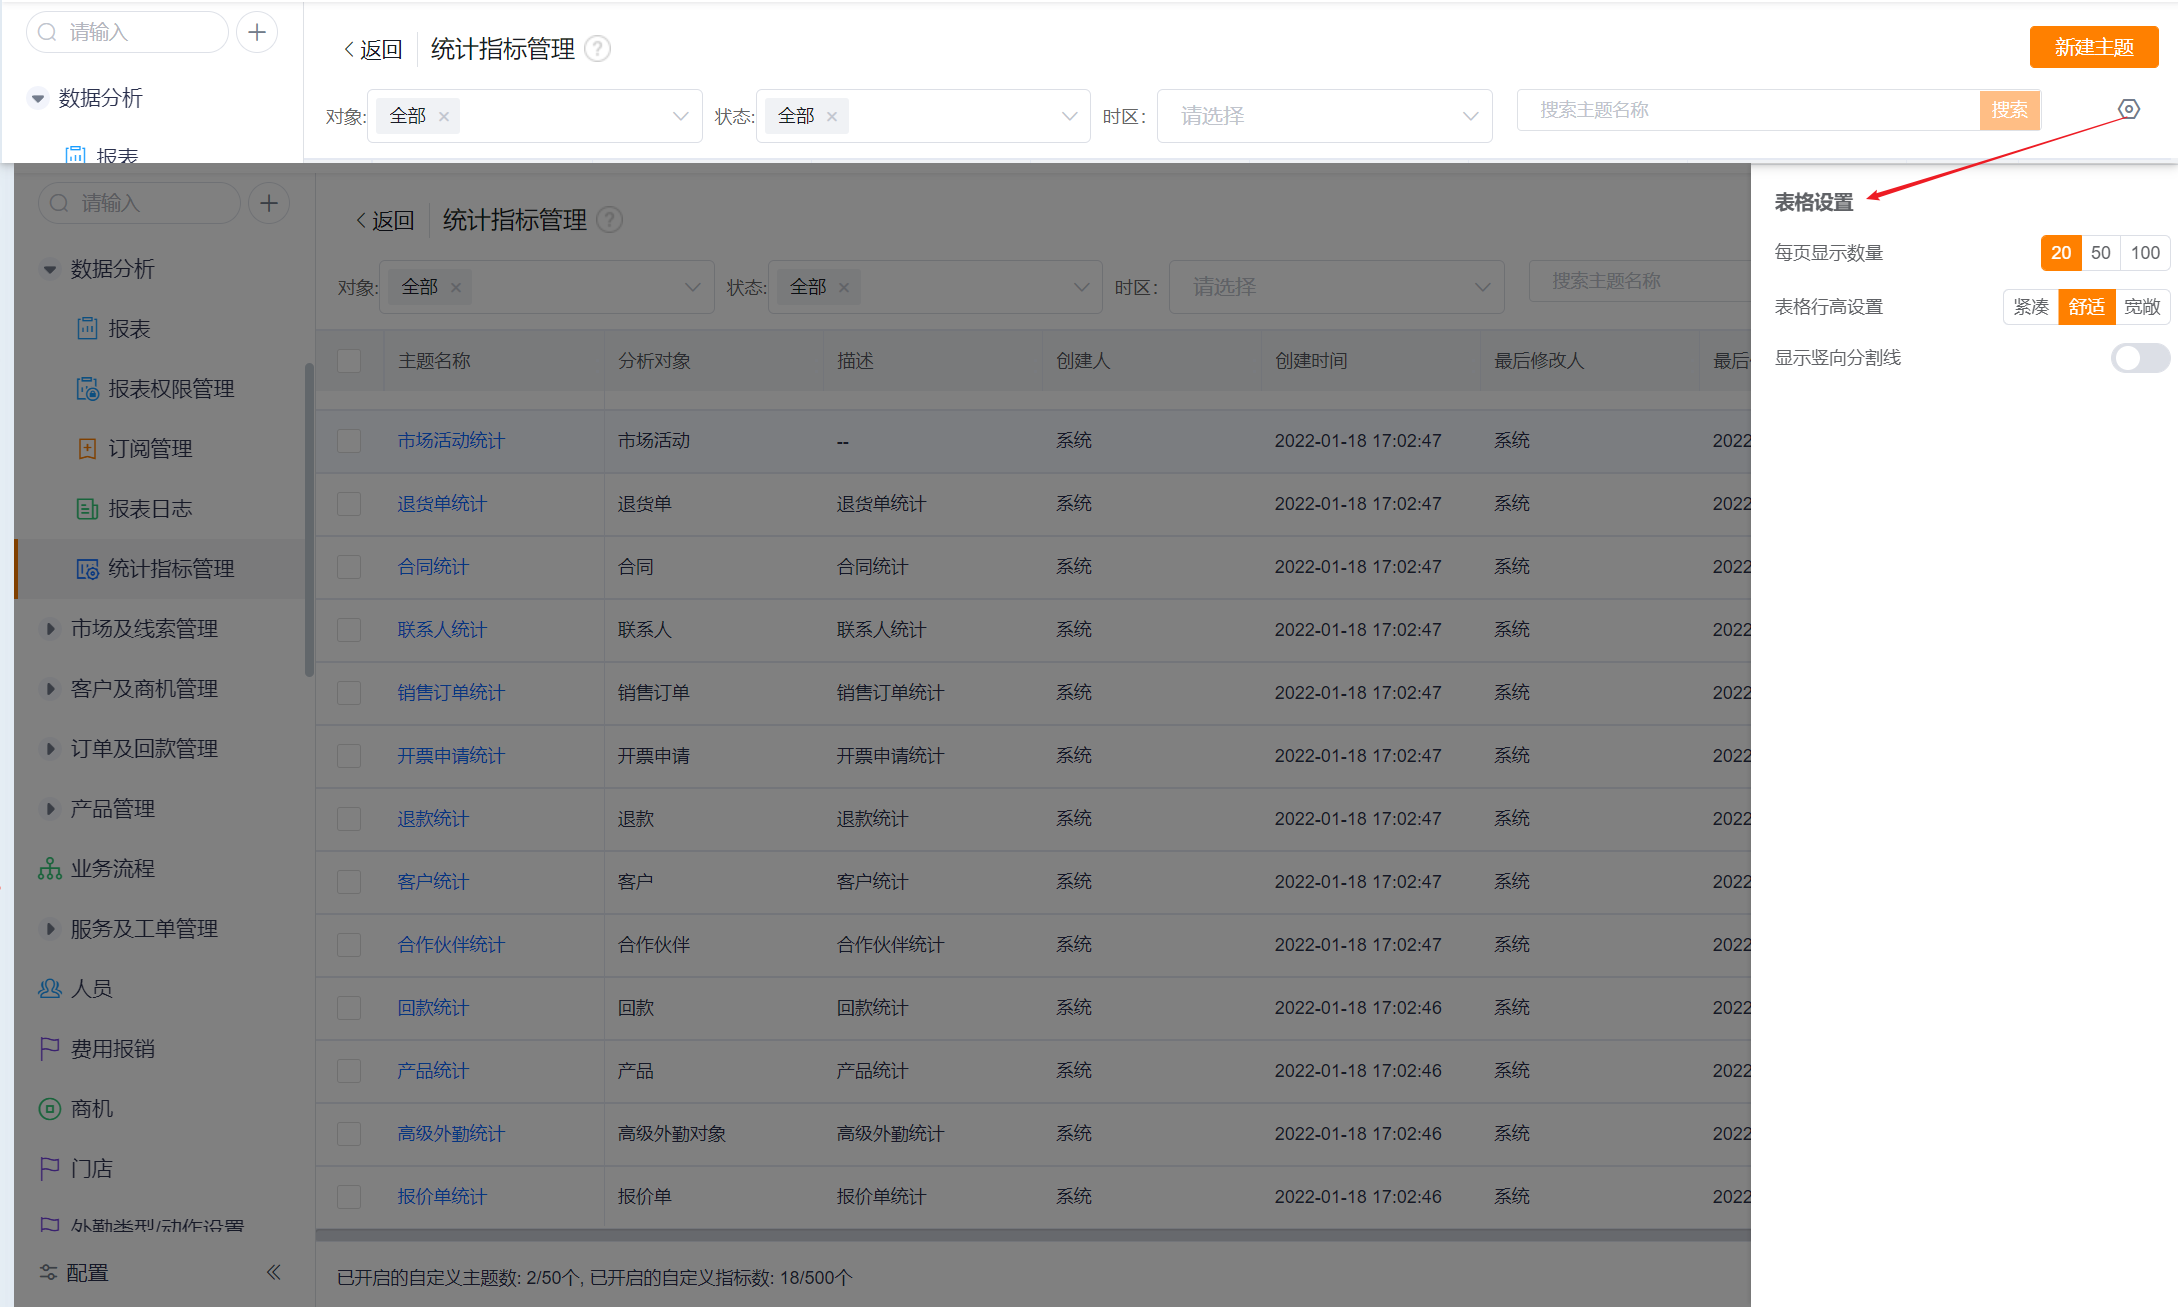
Task: Expand 服务及工单管理 in the sidebar
Action: 50,929
